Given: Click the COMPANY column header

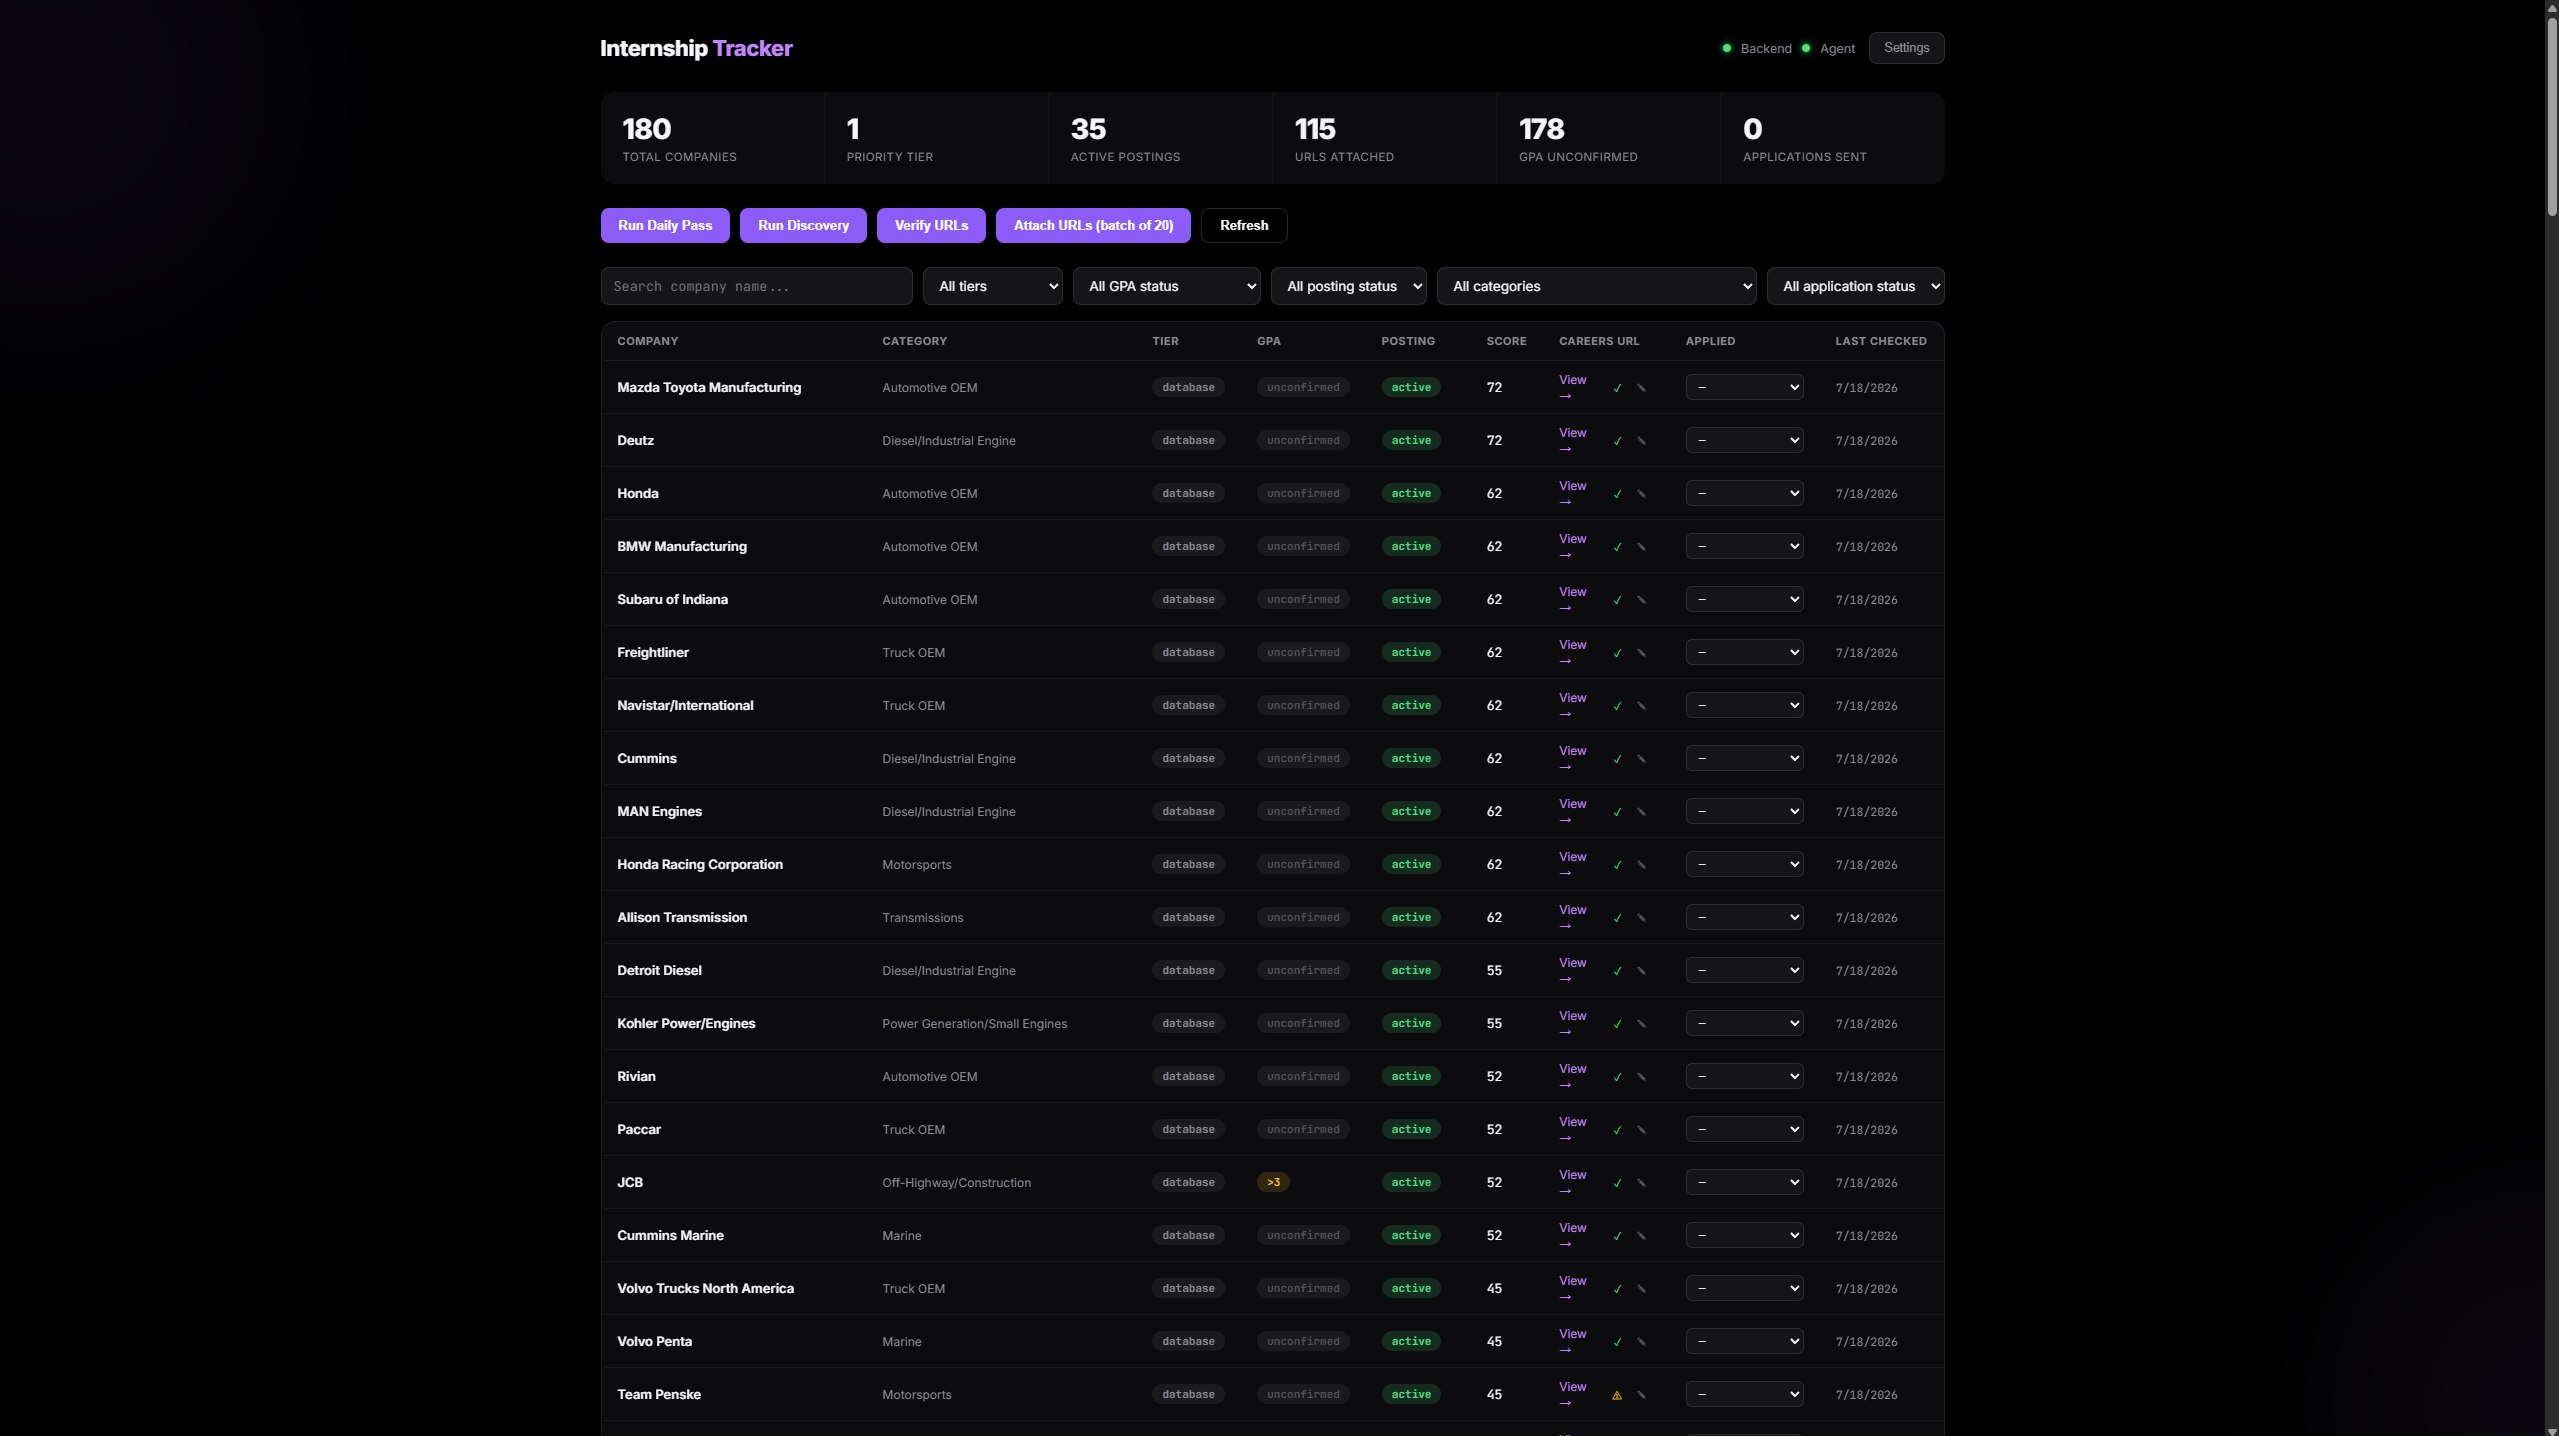Looking at the screenshot, I should (x=647, y=341).
